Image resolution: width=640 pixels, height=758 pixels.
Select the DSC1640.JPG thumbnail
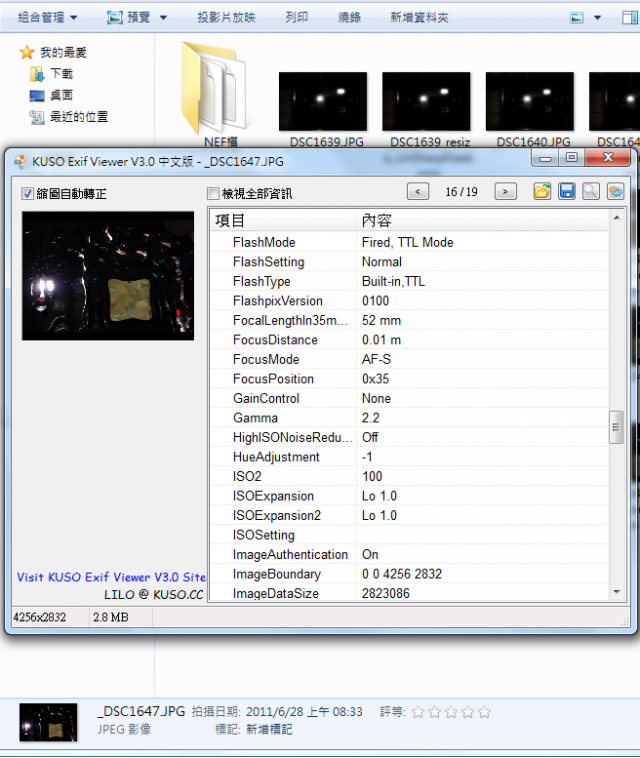530,102
